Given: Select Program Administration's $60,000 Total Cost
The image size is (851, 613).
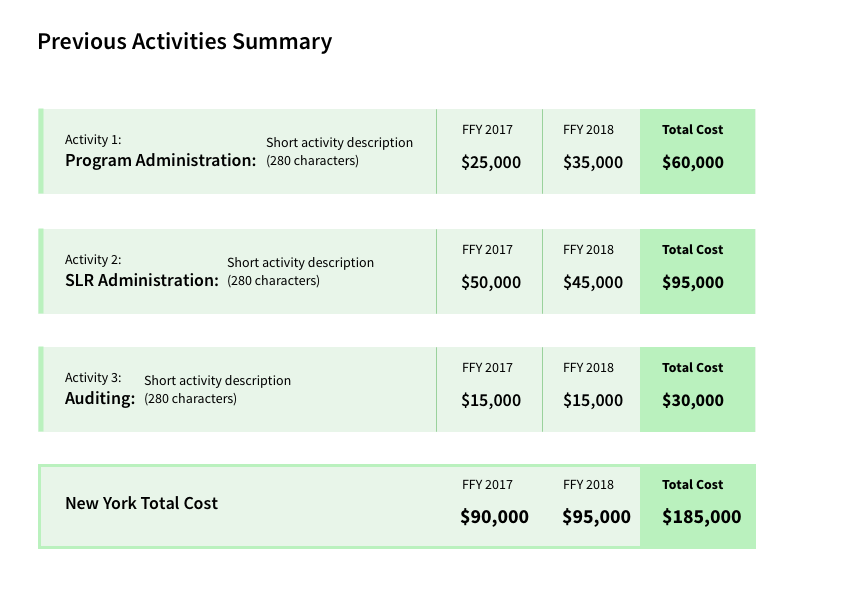Looking at the screenshot, I should click(x=692, y=161).
